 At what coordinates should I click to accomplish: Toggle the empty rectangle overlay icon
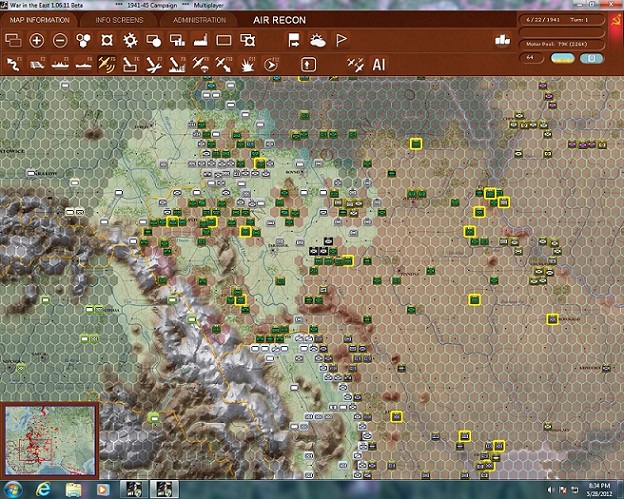(x=224, y=40)
